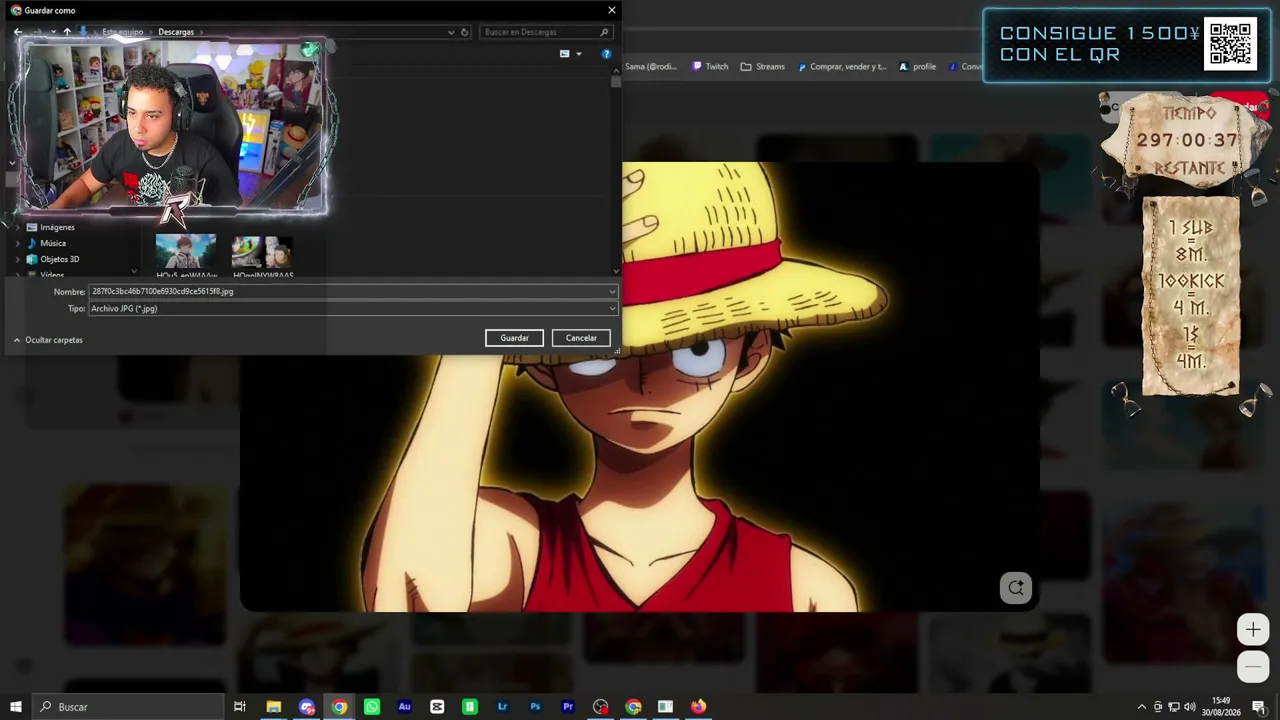Open the profile bookmark

click(x=917, y=67)
